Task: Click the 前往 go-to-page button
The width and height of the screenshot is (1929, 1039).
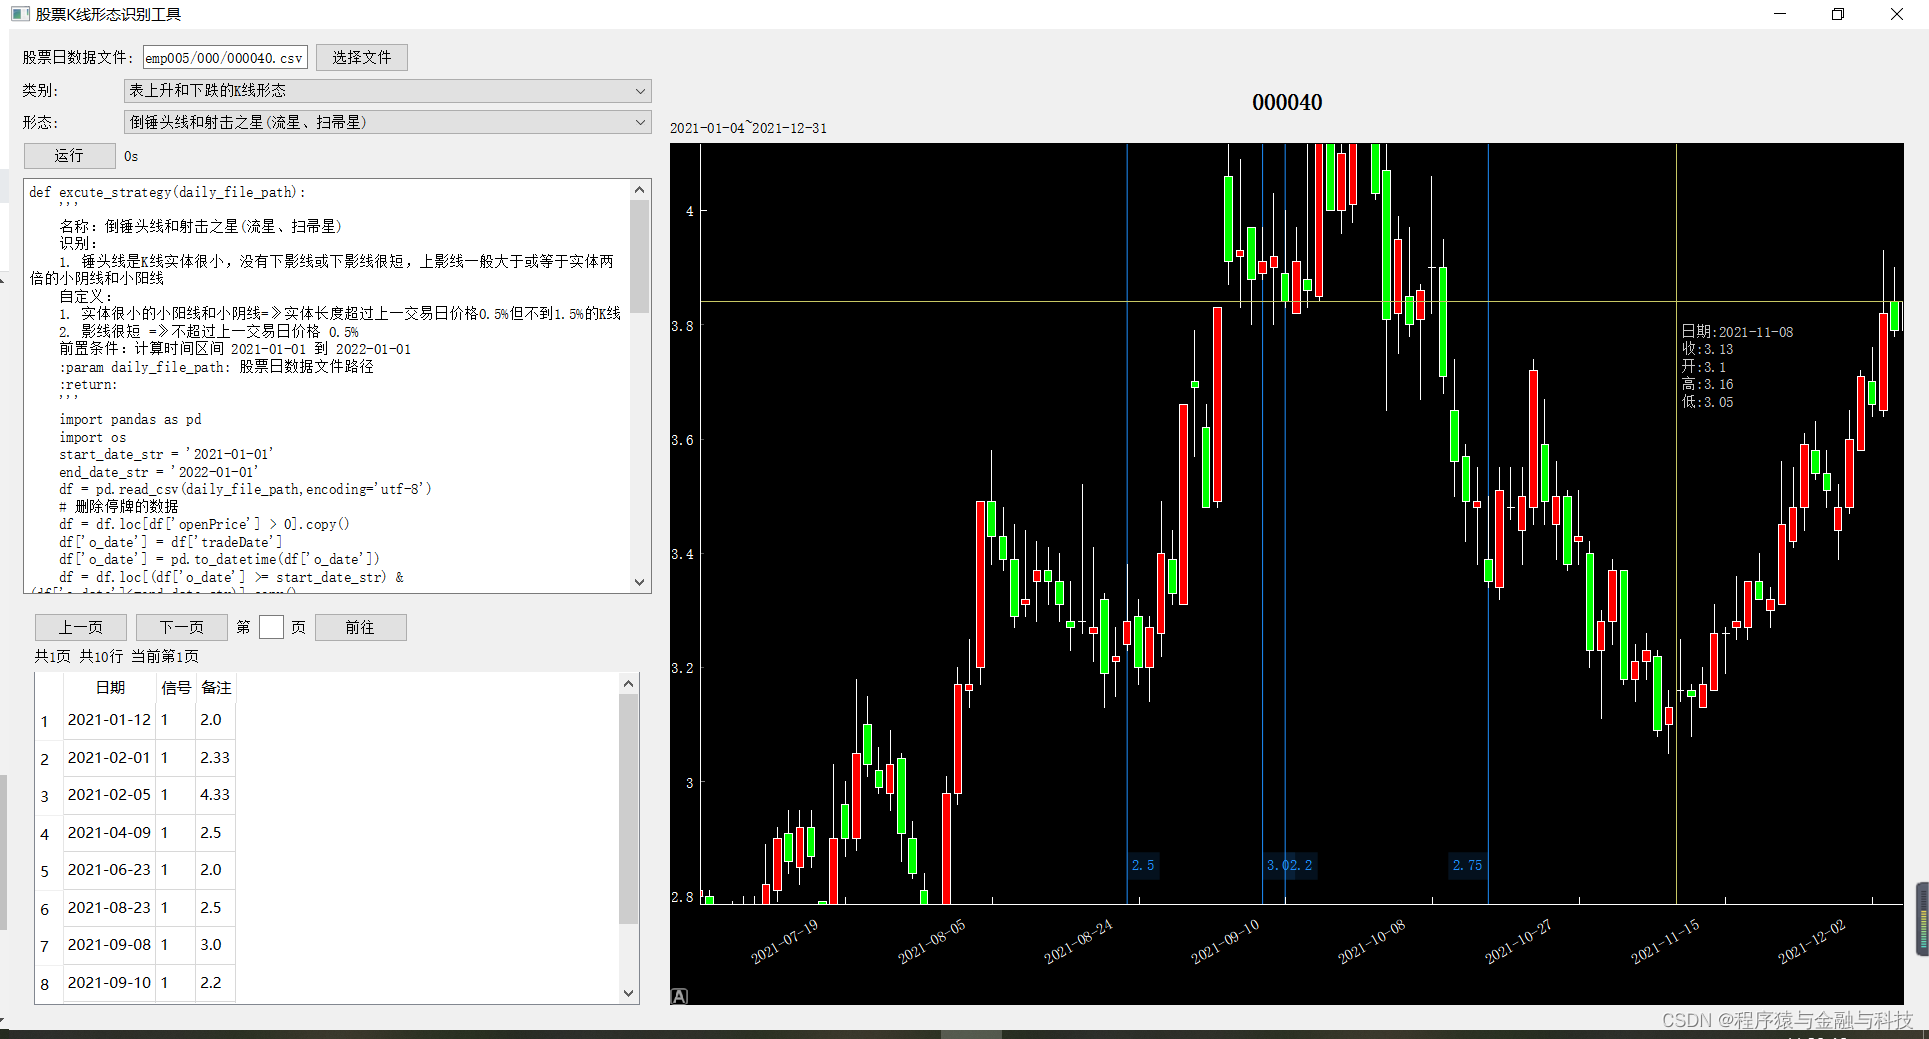Action: pos(360,627)
